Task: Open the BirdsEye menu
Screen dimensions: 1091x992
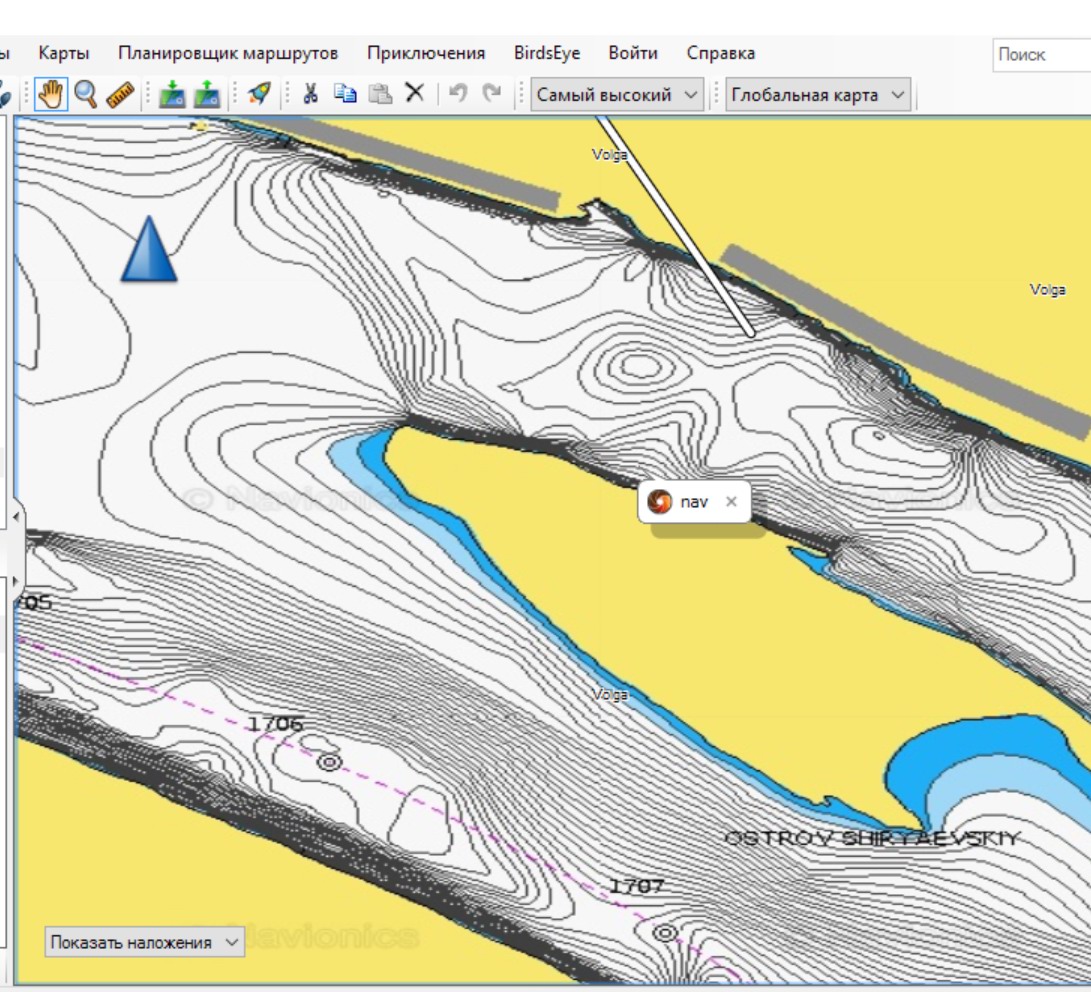Action: [x=547, y=53]
